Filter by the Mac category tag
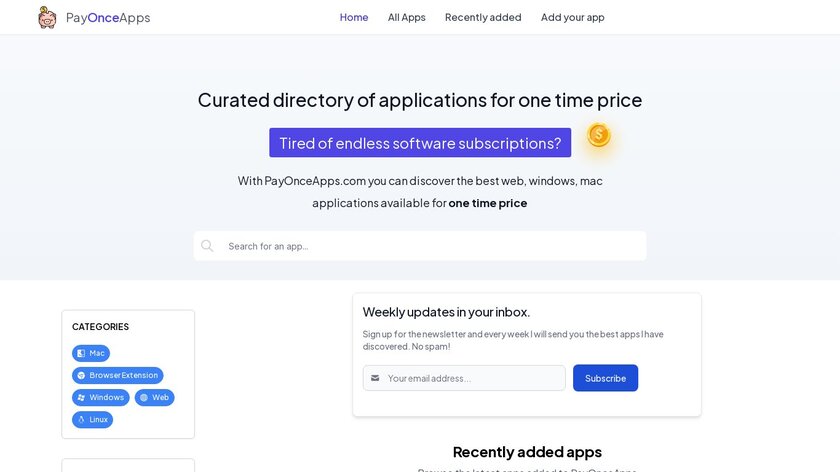840x472 pixels. click(x=91, y=353)
